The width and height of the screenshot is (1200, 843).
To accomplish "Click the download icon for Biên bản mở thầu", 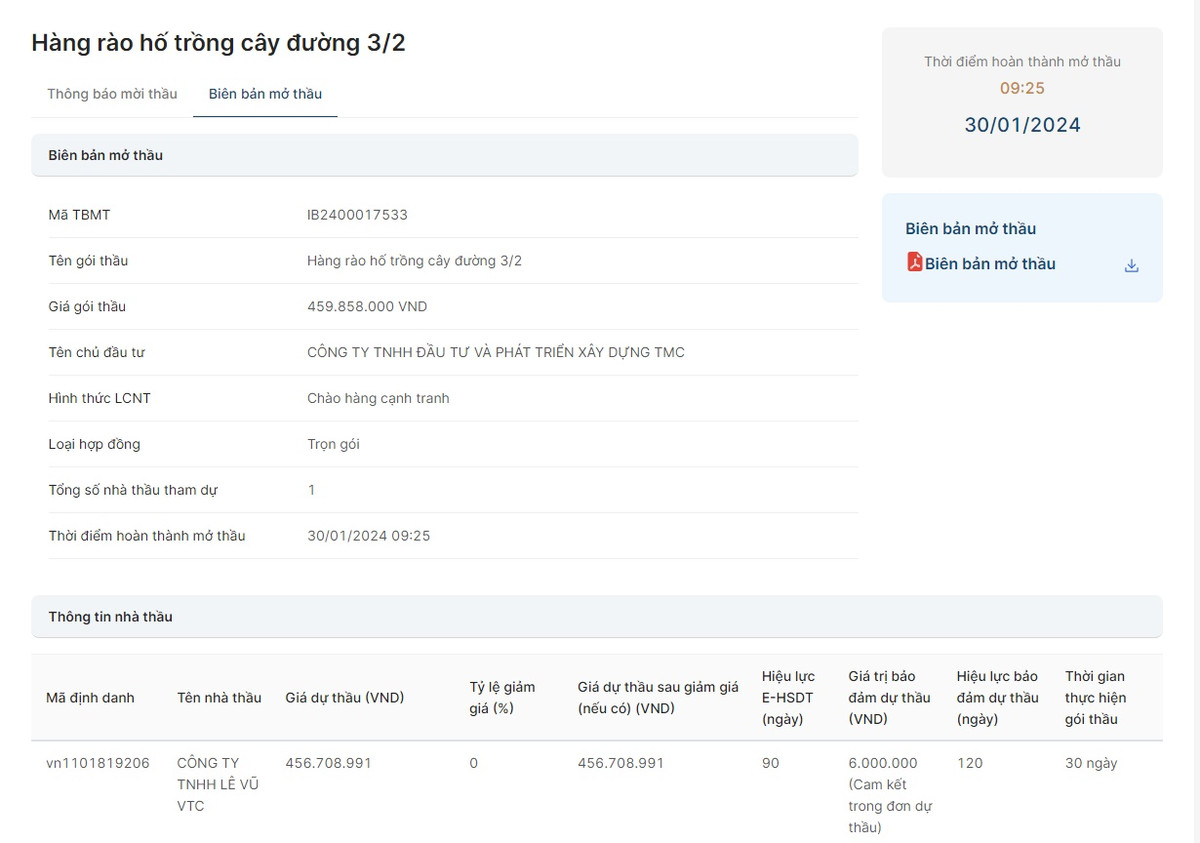I will 1131,265.
